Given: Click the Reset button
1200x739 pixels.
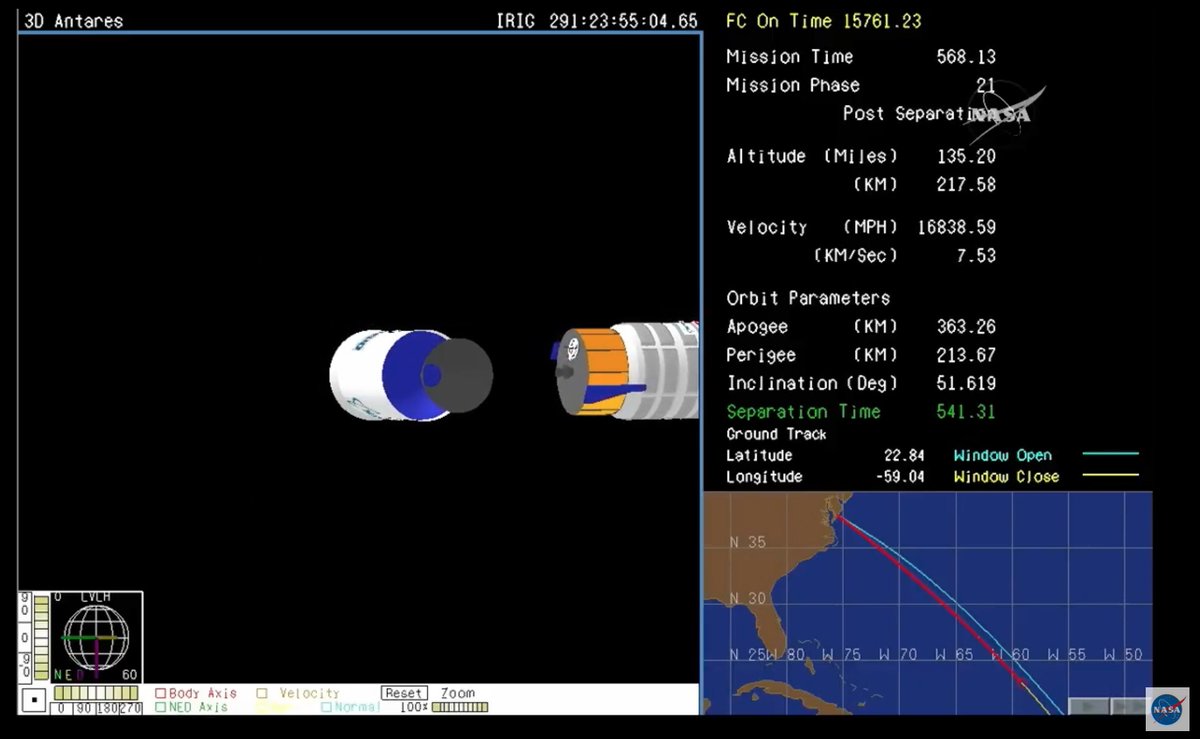Looking at the screenshot, I should point(404,693).
